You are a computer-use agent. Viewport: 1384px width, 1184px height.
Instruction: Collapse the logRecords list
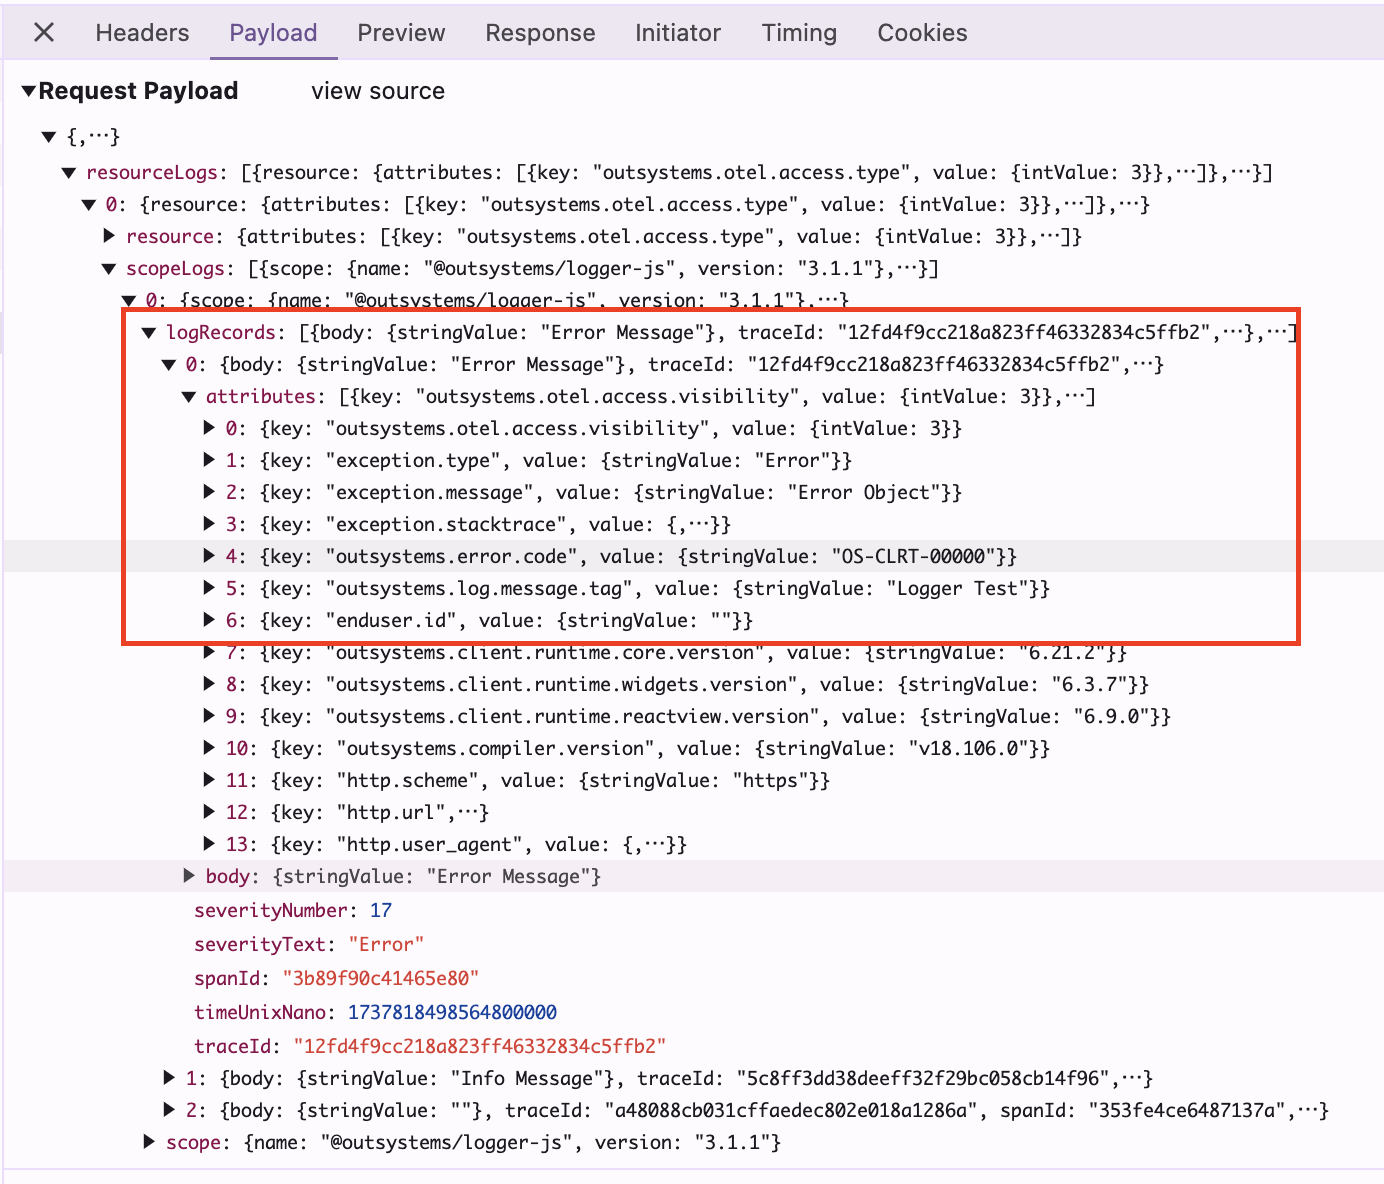148,332
